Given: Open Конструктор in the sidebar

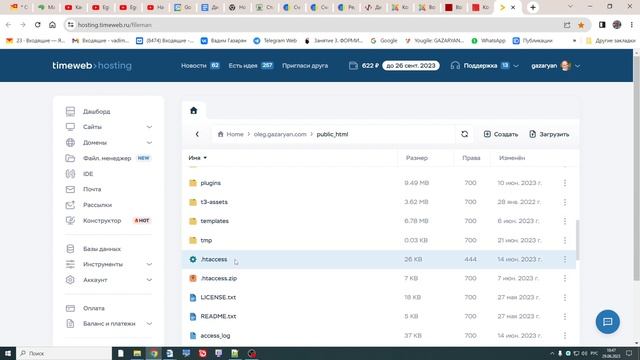Looking at the screenshot, I should coord(102,220).
